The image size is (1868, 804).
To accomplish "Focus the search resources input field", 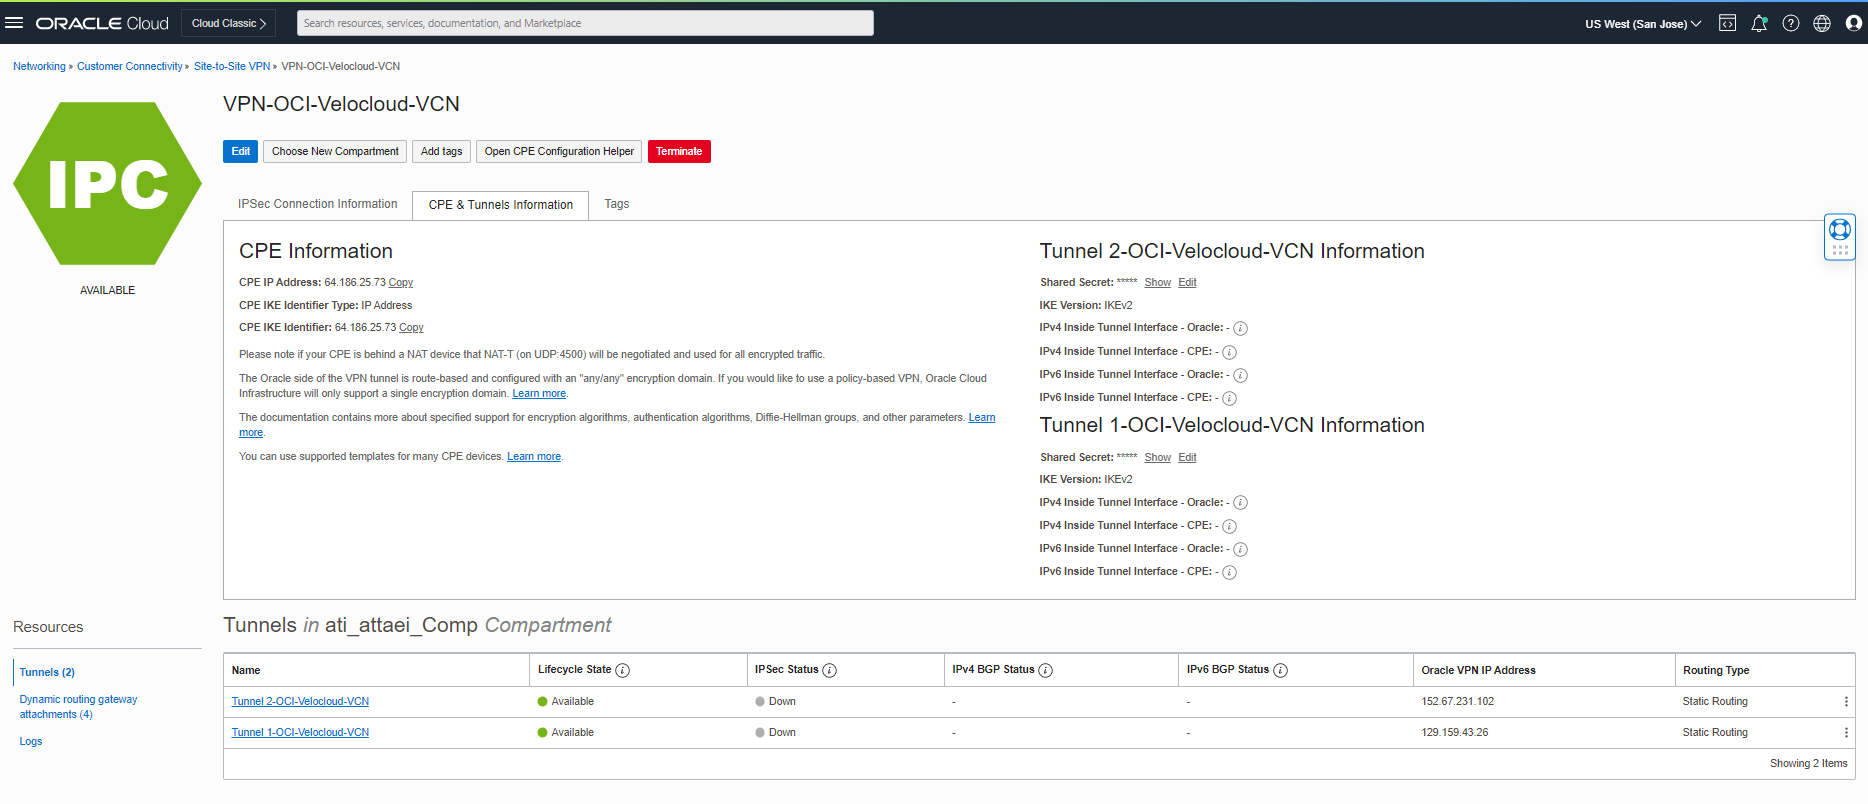I will (x=585, y=23).
